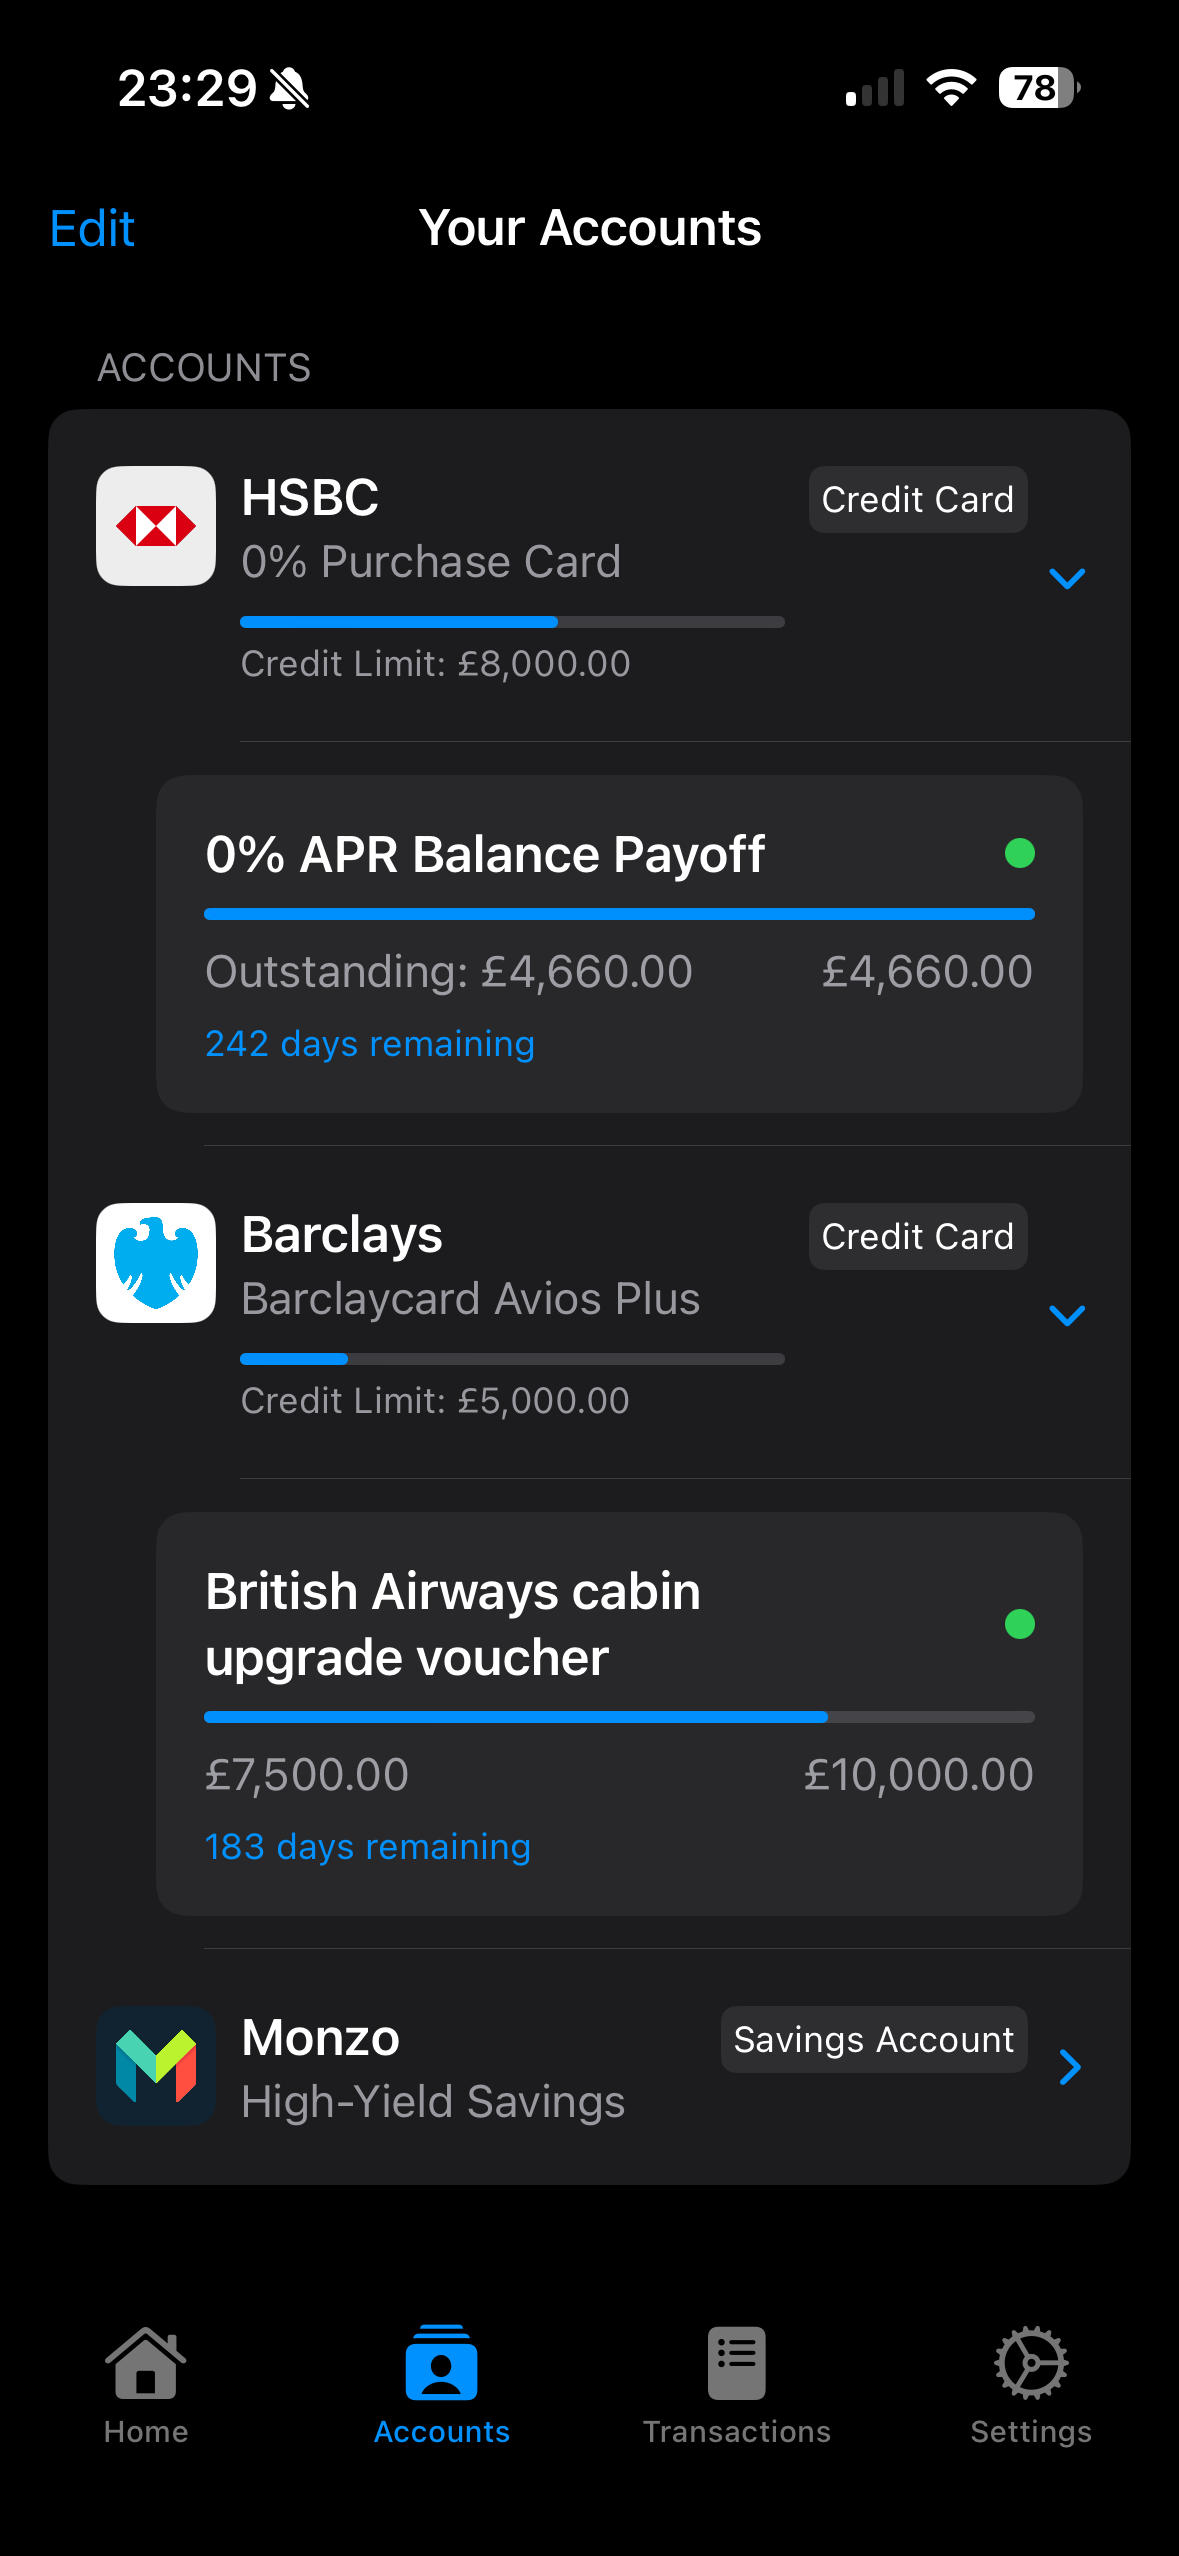Tap the 242 days remaining link
The image size is (1179, 2556).
point(370,1043)
